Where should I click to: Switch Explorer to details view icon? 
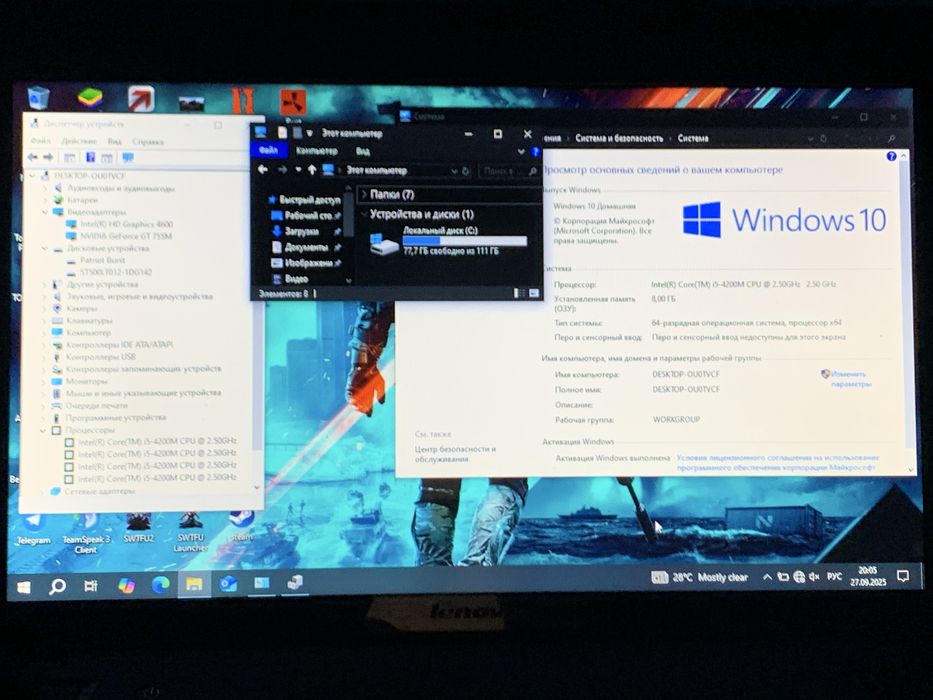click(x=519, y=293)
